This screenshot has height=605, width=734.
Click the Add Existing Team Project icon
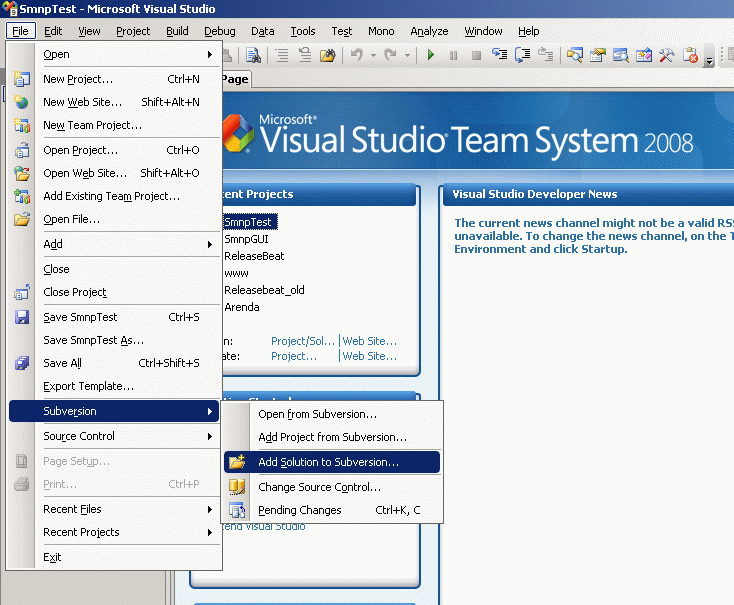pyautogui.click(x=22, y=196)
